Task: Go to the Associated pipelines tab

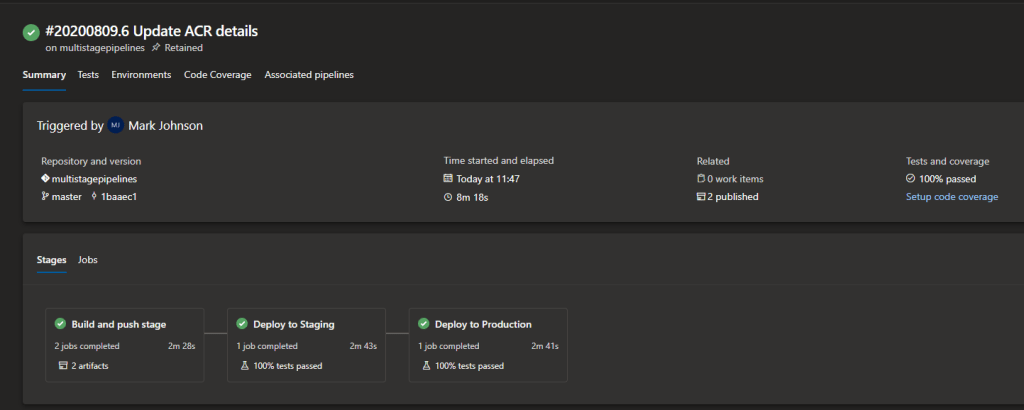Action: point(308,75)
